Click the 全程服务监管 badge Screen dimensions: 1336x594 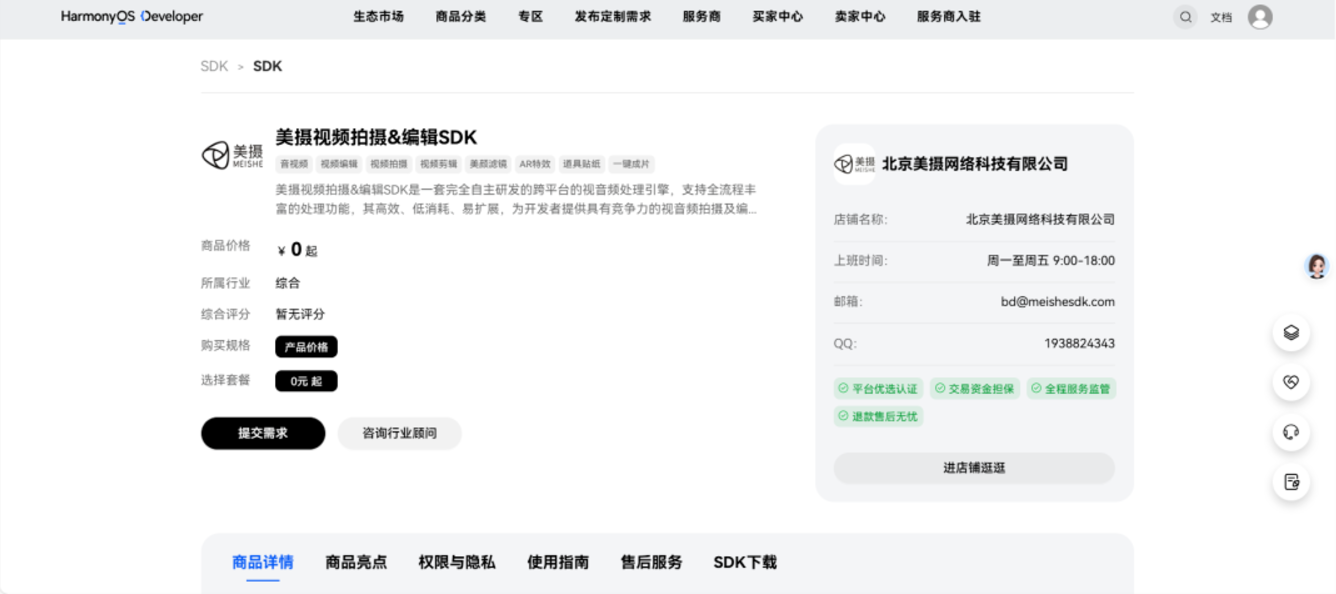pyautogui.click(x=1071, y=389)
